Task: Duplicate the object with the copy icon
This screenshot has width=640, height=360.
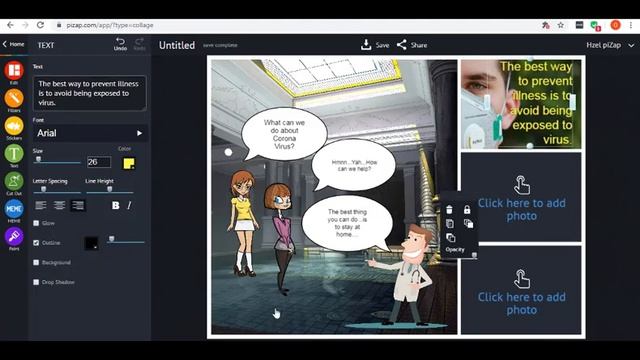Action: click(449, 224)
